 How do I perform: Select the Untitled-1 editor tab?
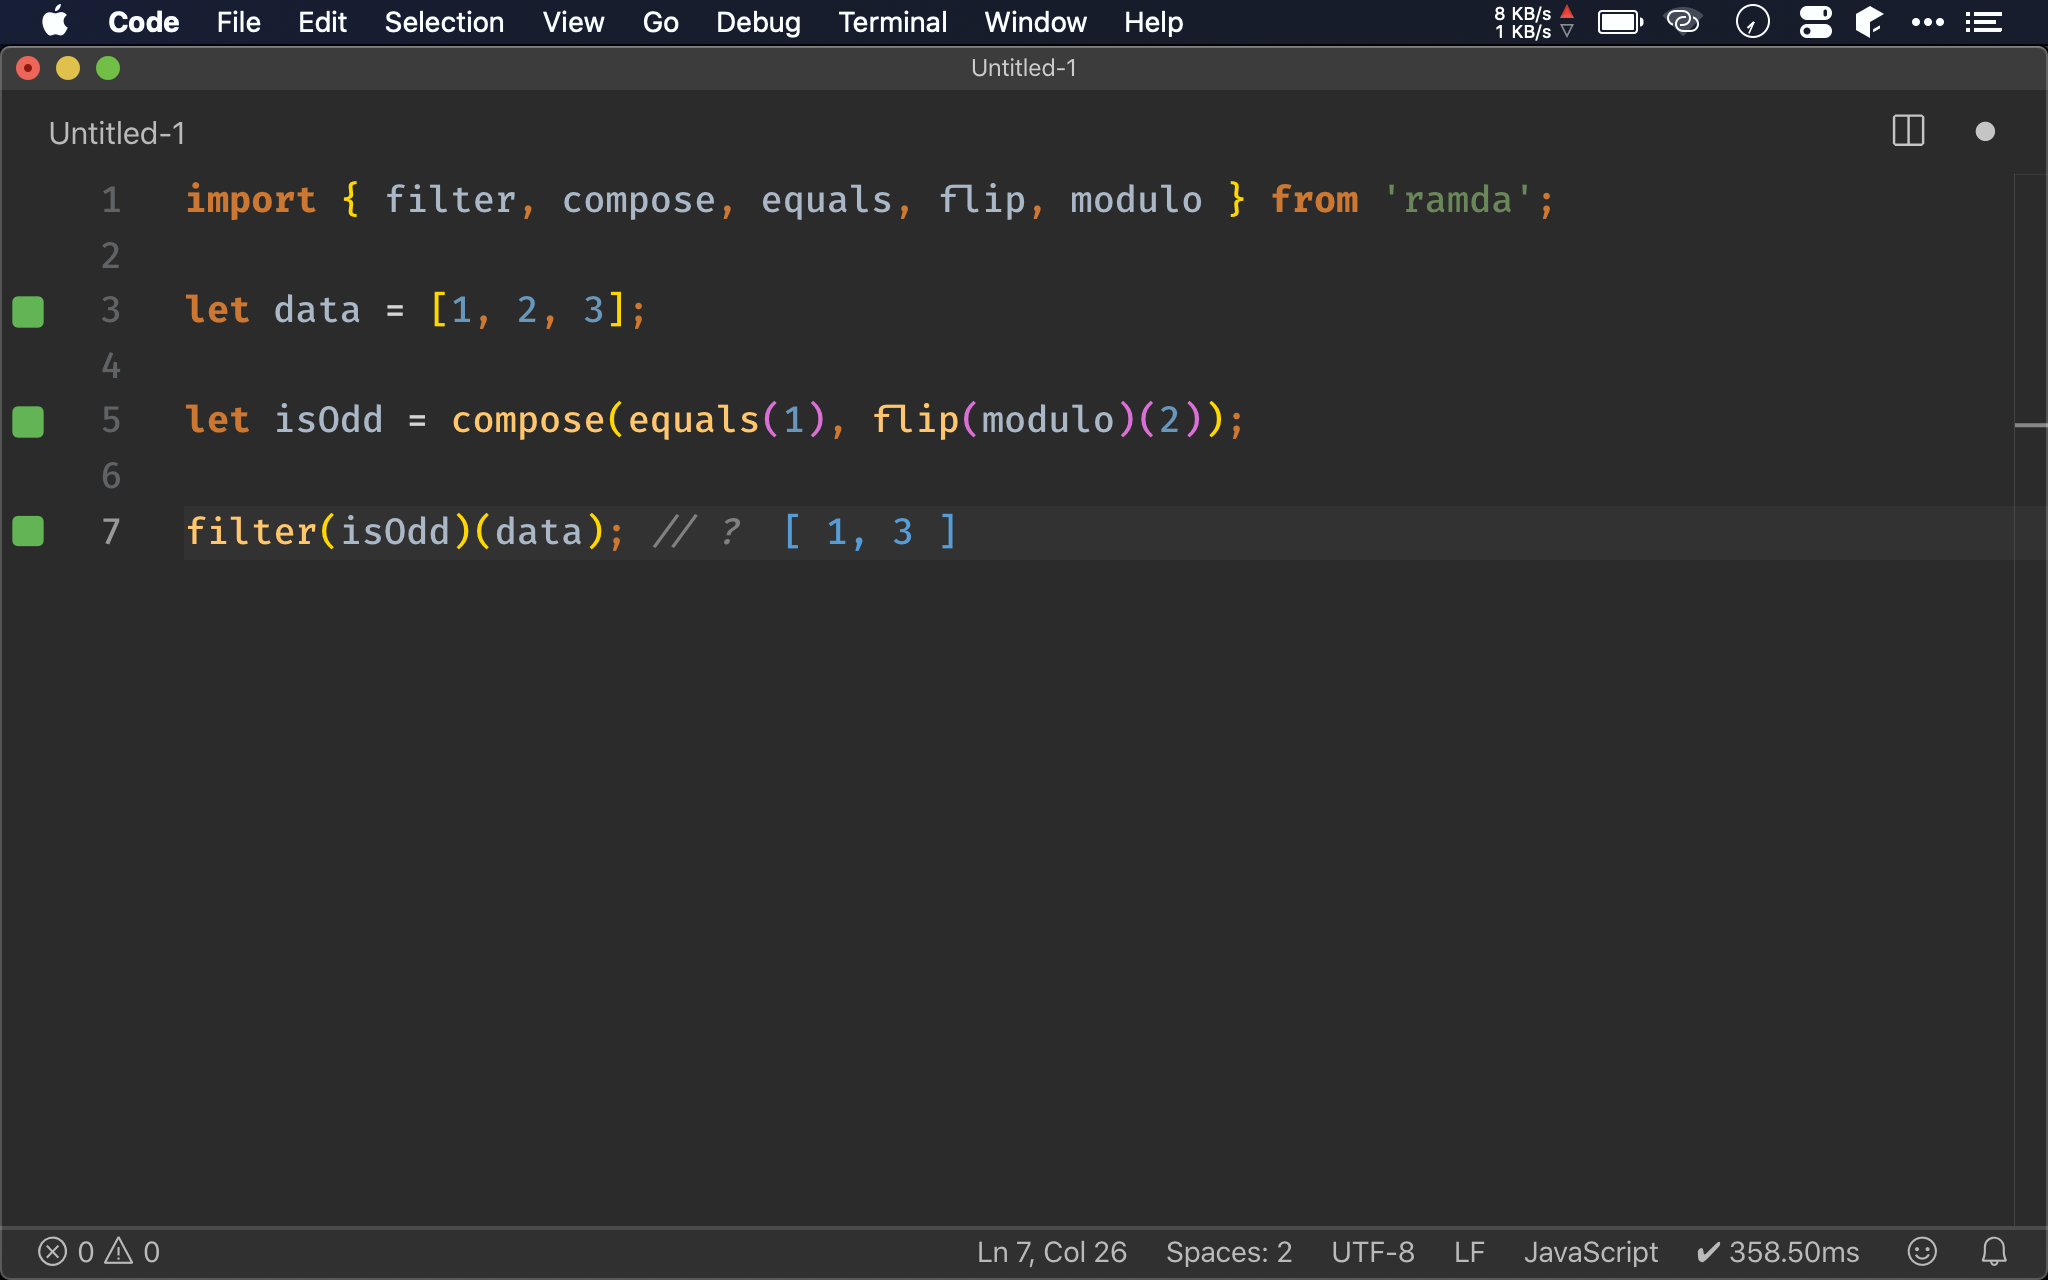point(117,133)
